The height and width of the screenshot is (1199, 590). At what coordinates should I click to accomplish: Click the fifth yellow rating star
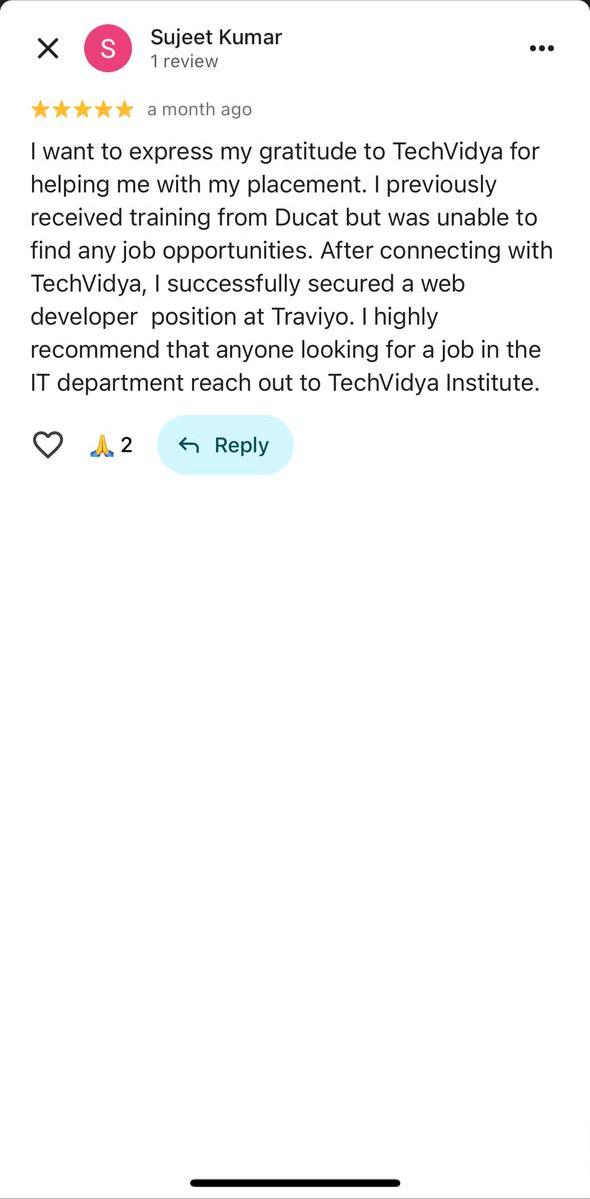click(124, 110)
